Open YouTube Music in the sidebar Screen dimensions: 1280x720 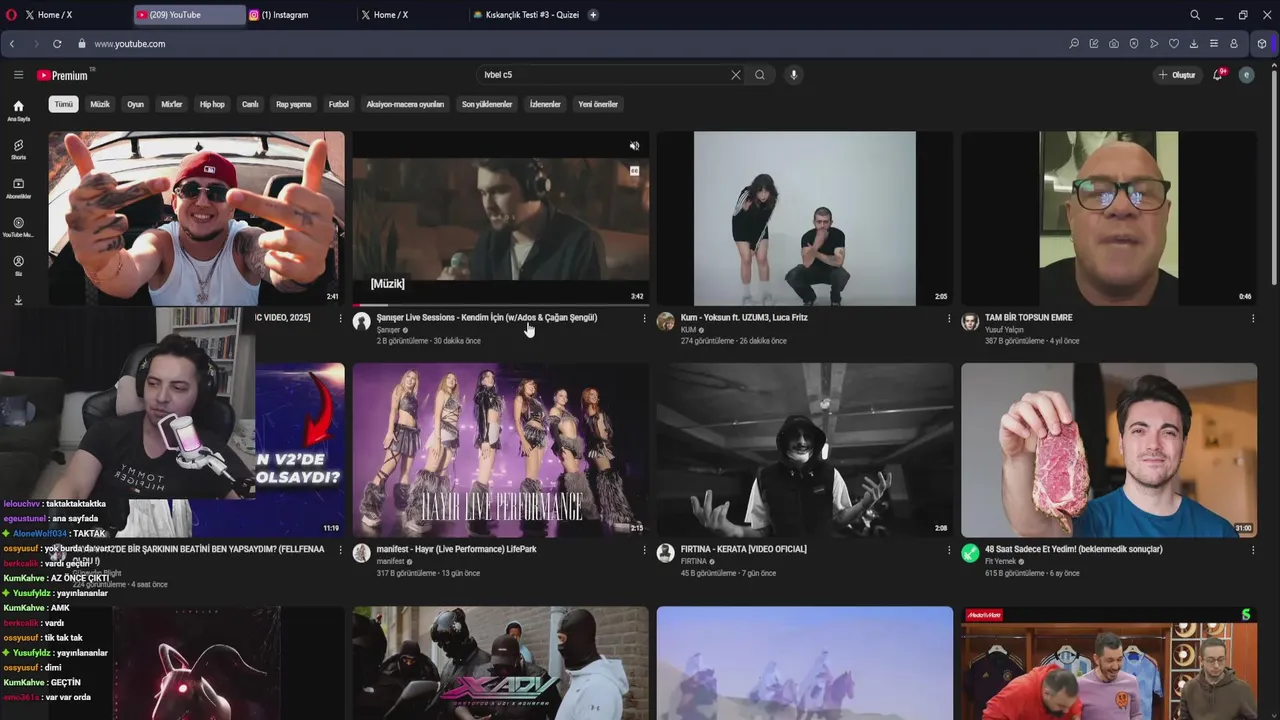[18, 228]
